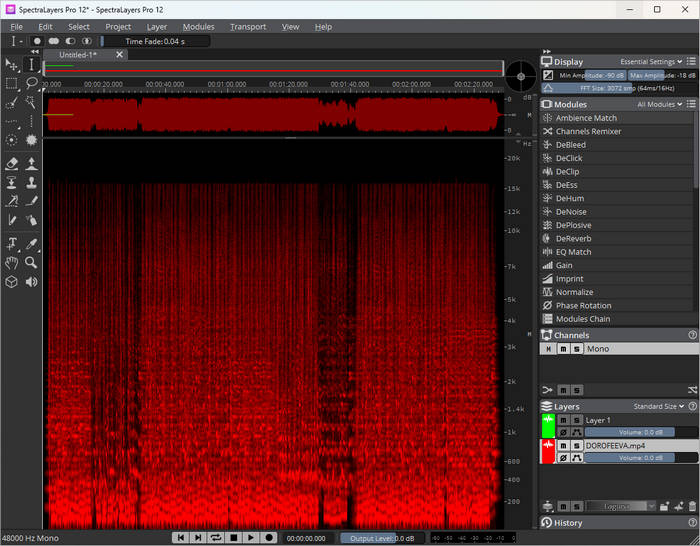Open the Transport menu

point(248,27)
